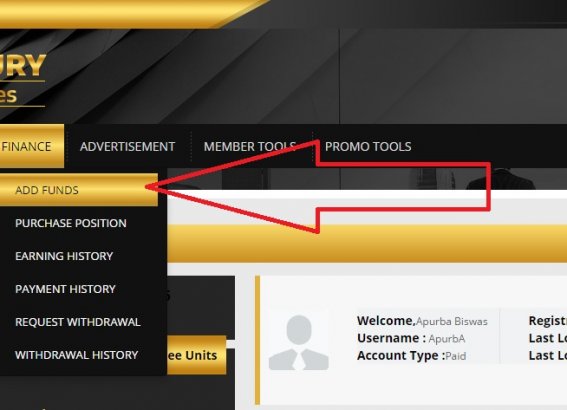567x410 pixels.
Task: Click the Account Type Paid label
Action: [412, 356]
